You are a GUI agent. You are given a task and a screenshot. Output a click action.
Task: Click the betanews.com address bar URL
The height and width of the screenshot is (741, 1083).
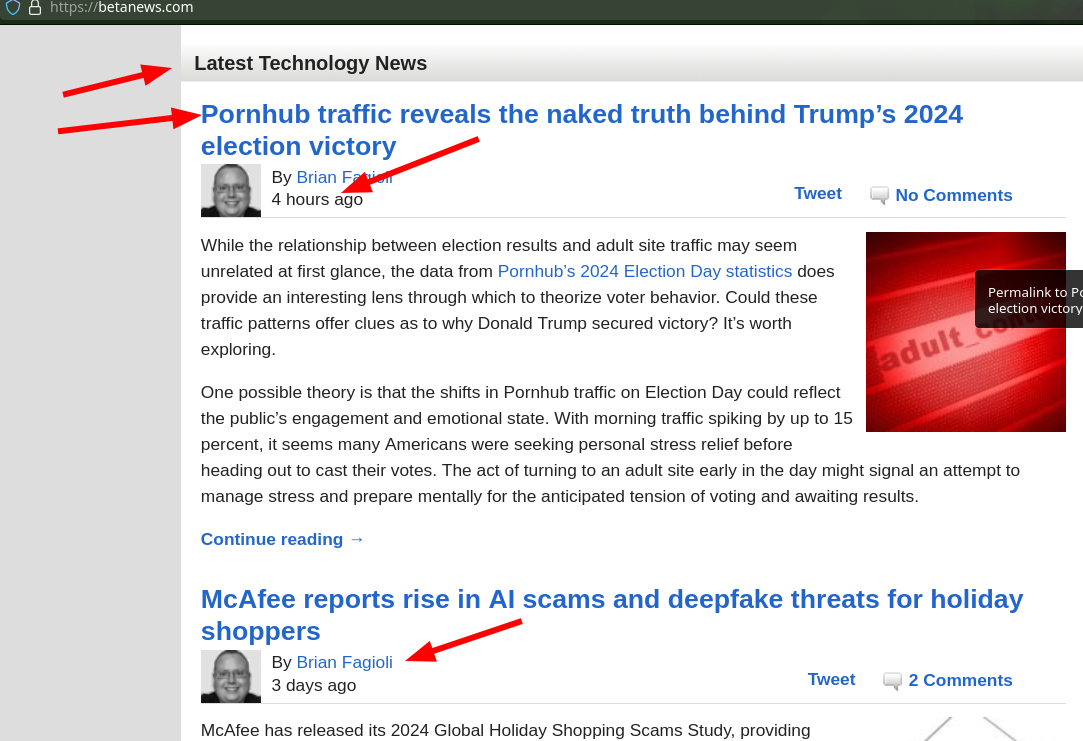122,8
